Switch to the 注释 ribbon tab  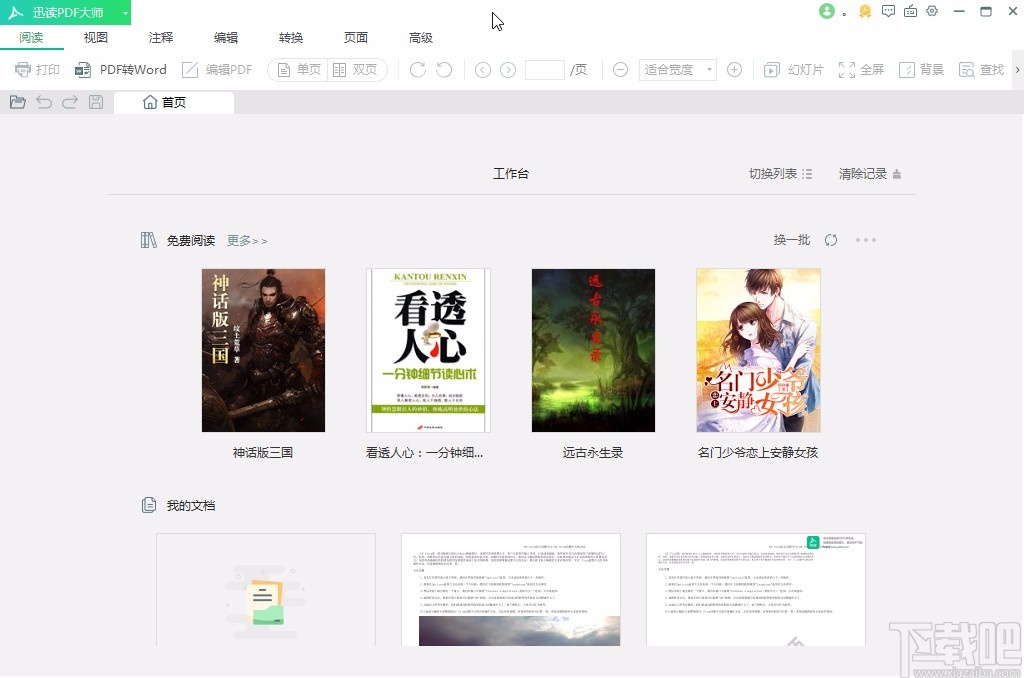160,37
